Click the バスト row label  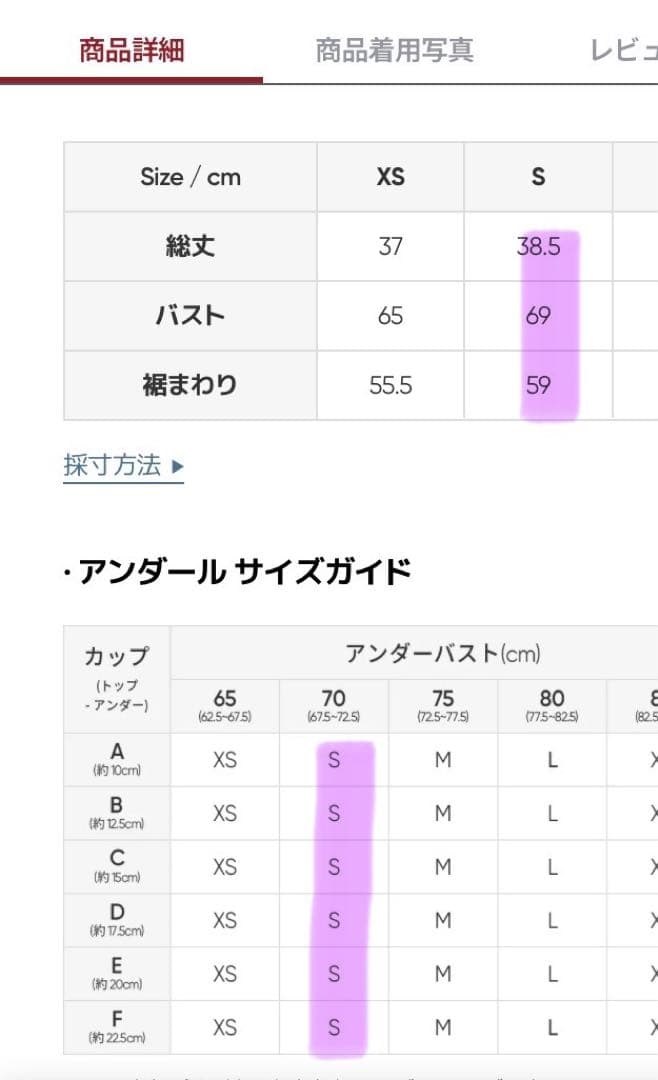(189, 315)
